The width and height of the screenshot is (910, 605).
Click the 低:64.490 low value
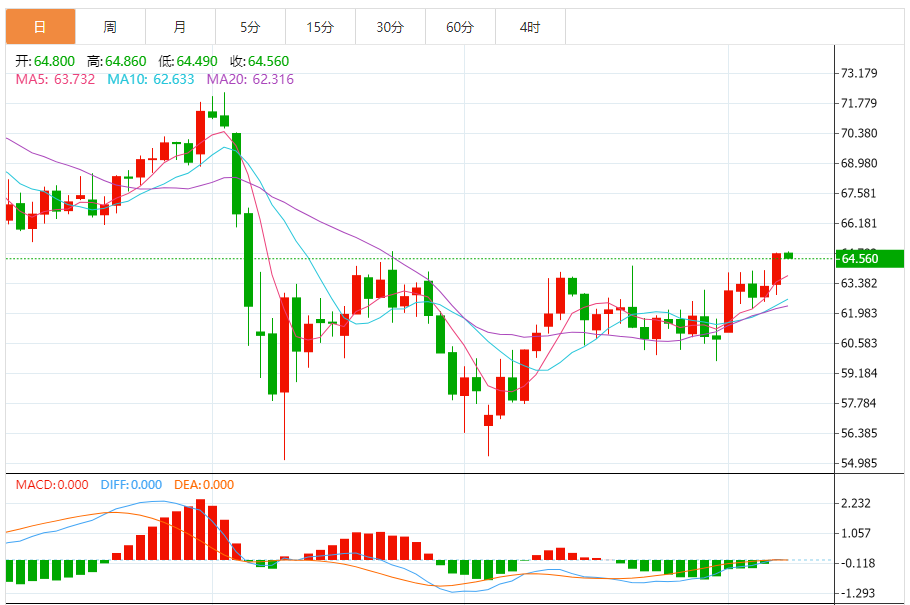(x=188, y=61)
